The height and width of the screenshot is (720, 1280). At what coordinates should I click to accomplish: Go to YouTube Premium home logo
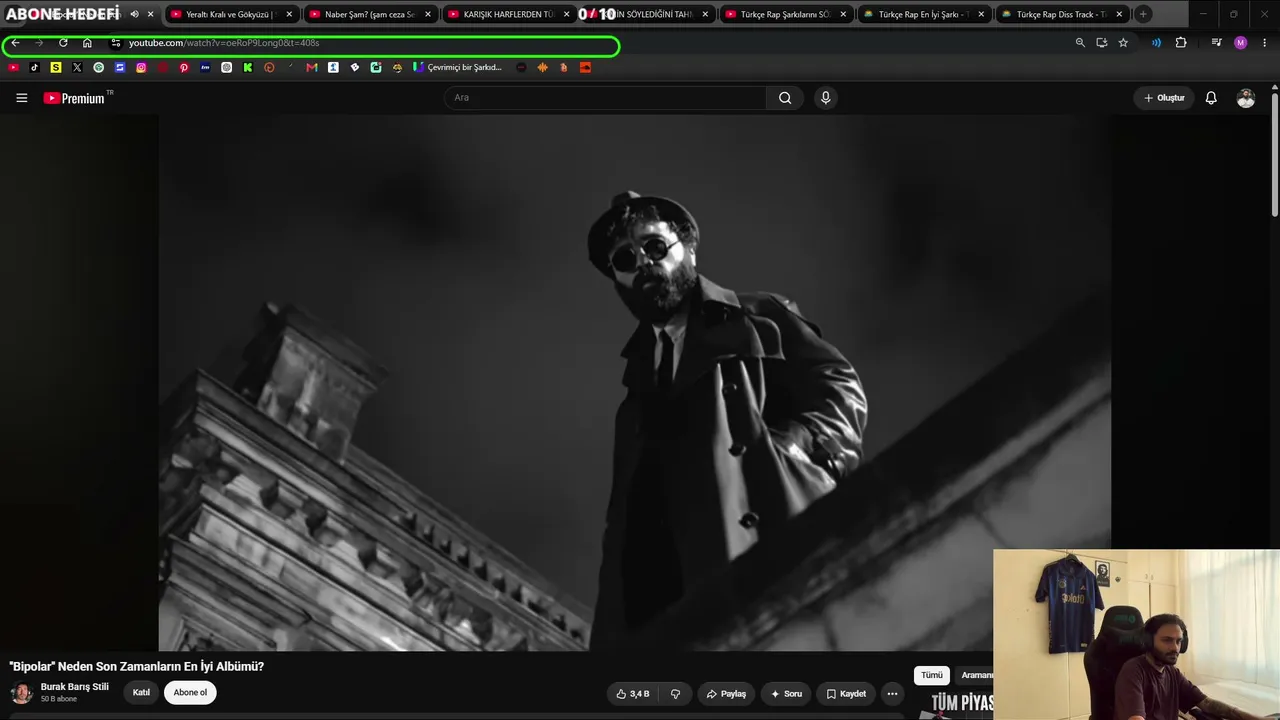(74, 98)
